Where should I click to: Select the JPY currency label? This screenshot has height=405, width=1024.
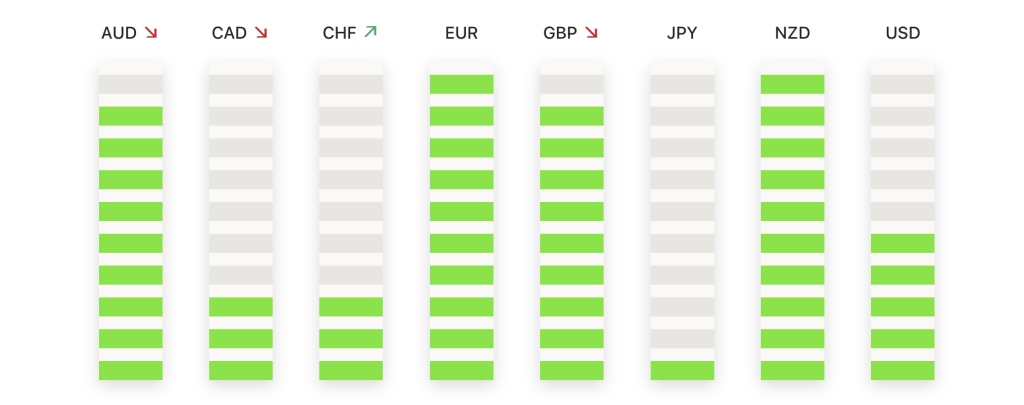pyautogui.click(x=682, y=33)
